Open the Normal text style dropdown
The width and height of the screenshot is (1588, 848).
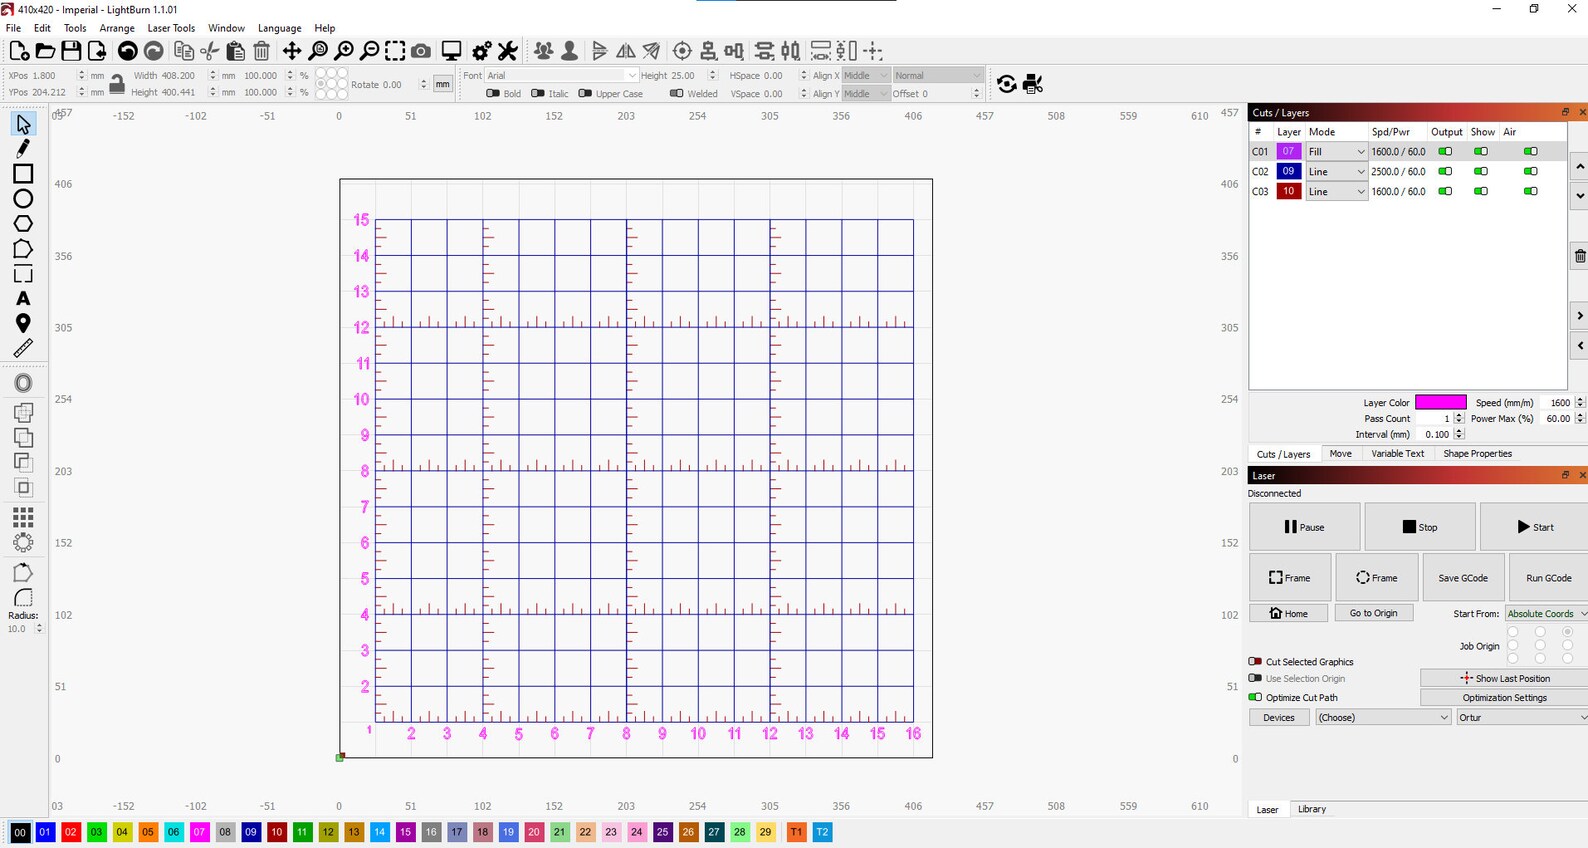tap(938, 76)
